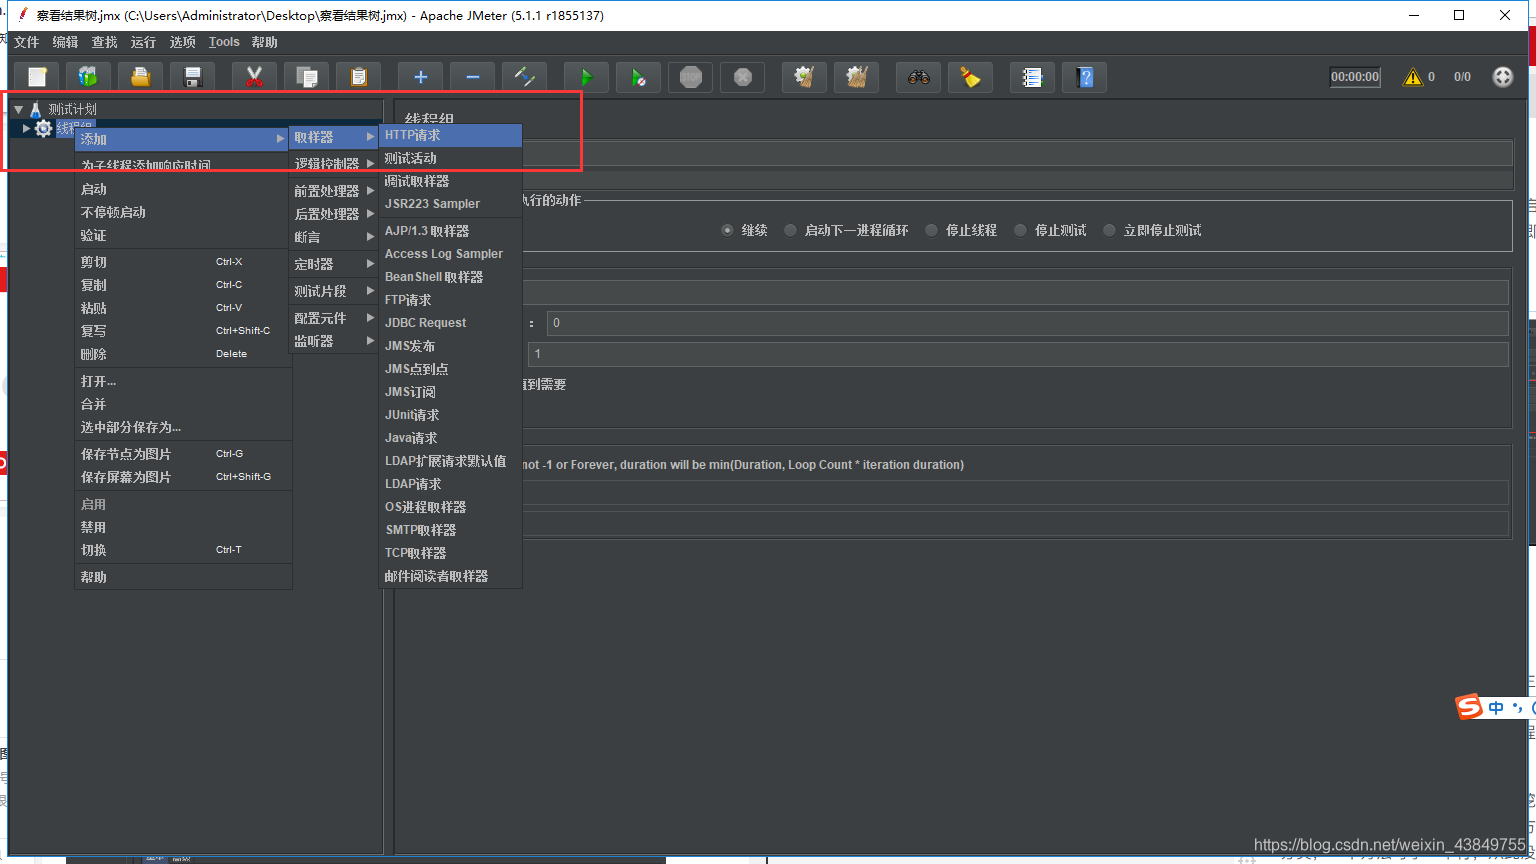Click the Copy toolbar icon
Screen dimensions: 1536x864
307,77
